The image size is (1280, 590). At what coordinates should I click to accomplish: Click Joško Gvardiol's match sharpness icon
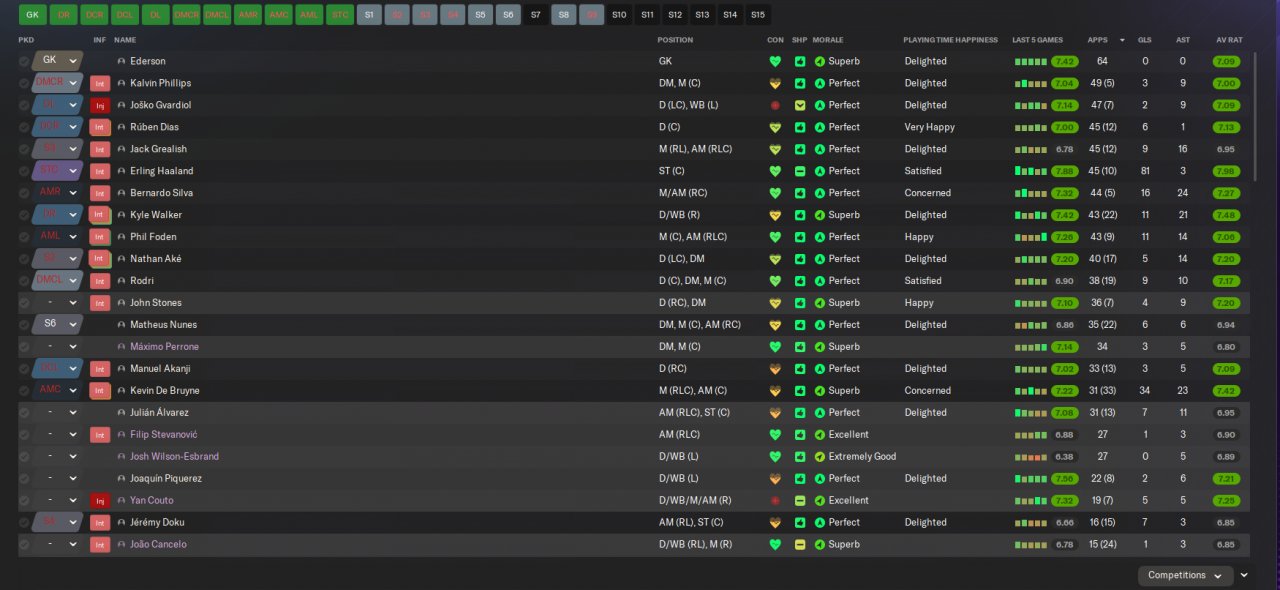(800, 105)
